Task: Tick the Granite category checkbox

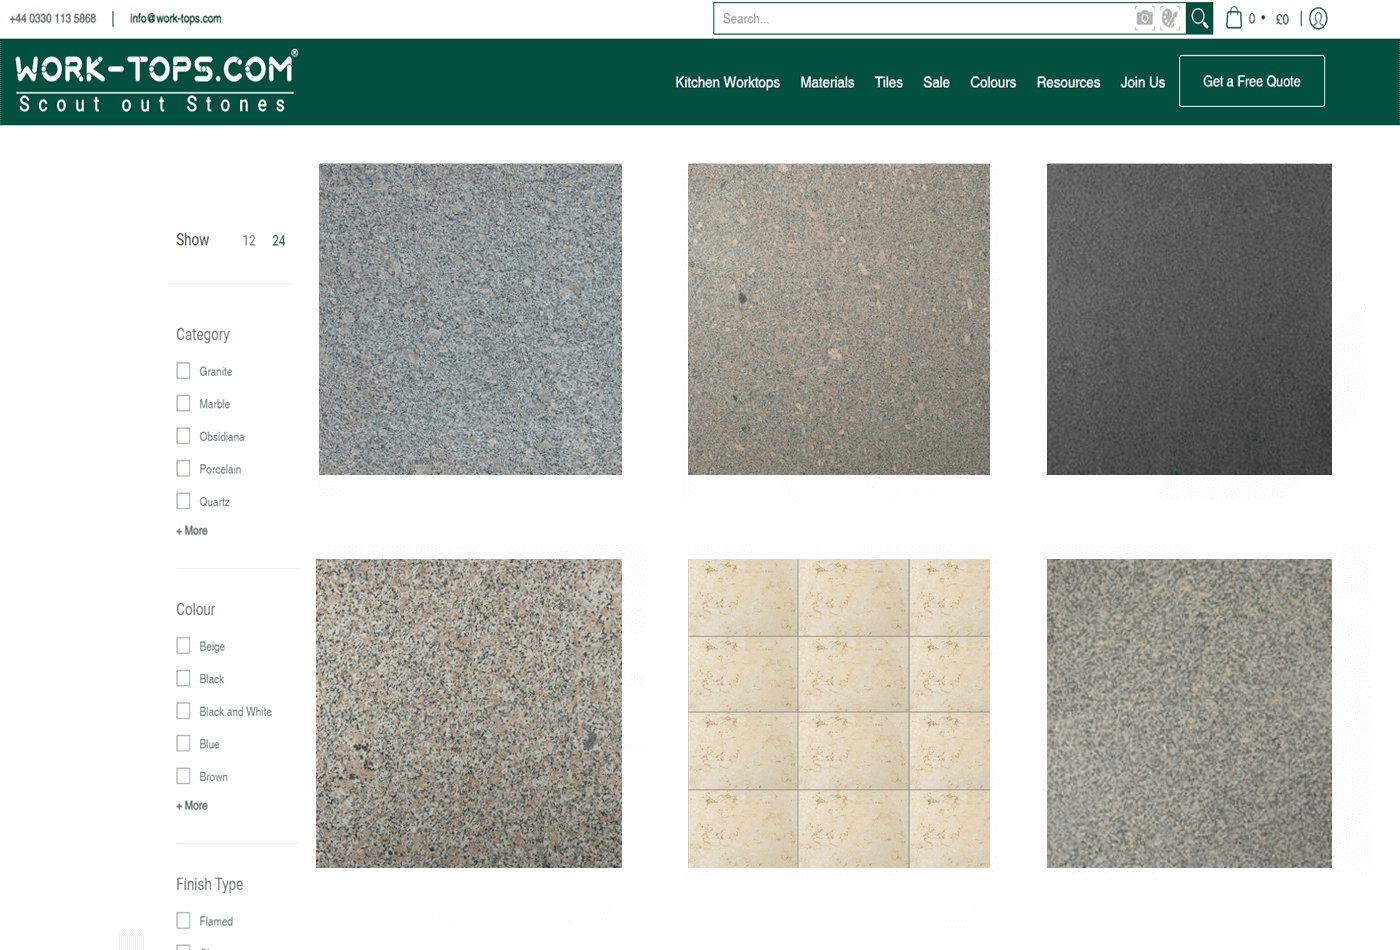Action: [x=183, y=371]
